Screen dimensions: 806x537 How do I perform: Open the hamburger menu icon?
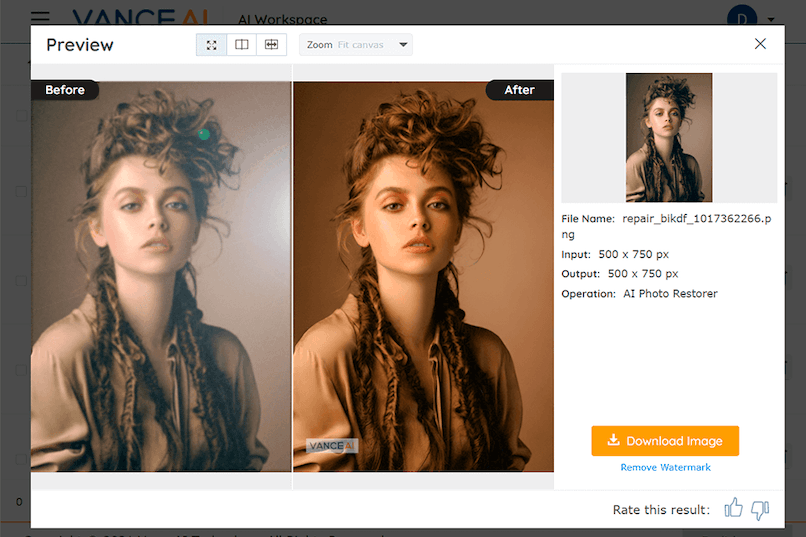click(x=40, y=18)
